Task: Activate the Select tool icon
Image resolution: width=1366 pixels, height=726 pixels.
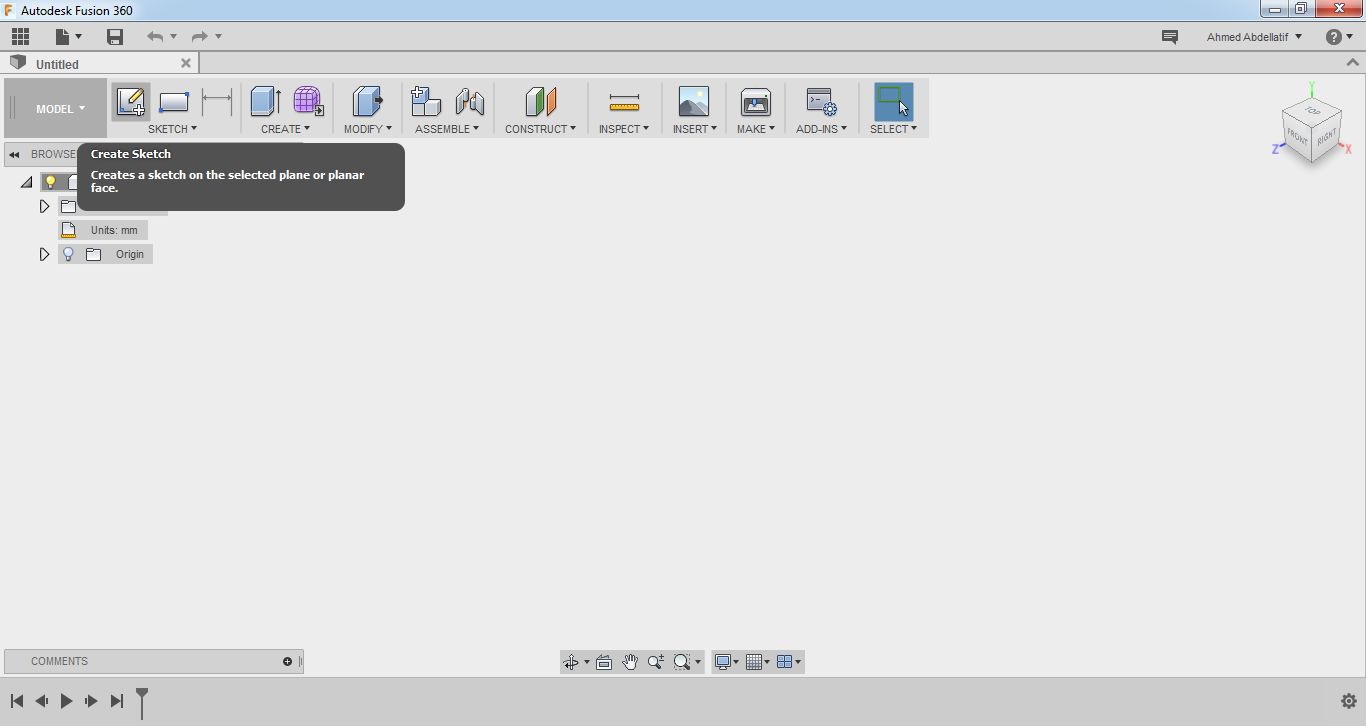Action: [x=893, y=101]
